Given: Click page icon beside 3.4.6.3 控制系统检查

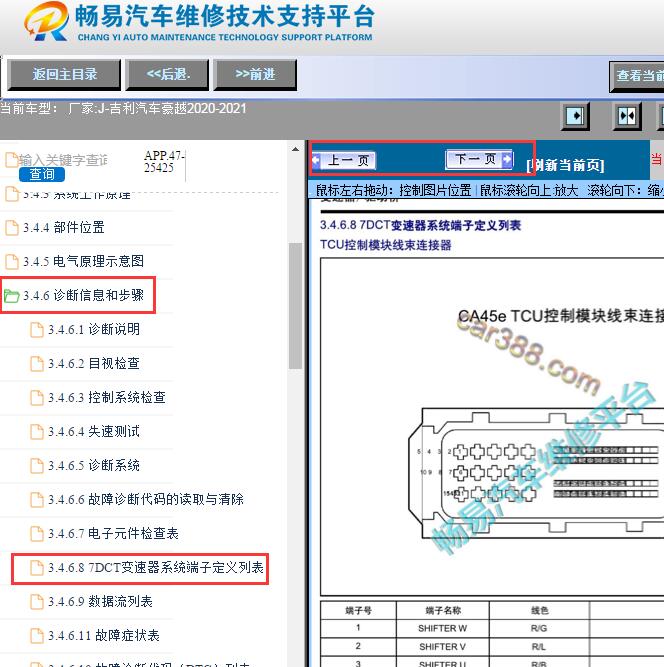Looking at the screenshot, I should point(37,398).
